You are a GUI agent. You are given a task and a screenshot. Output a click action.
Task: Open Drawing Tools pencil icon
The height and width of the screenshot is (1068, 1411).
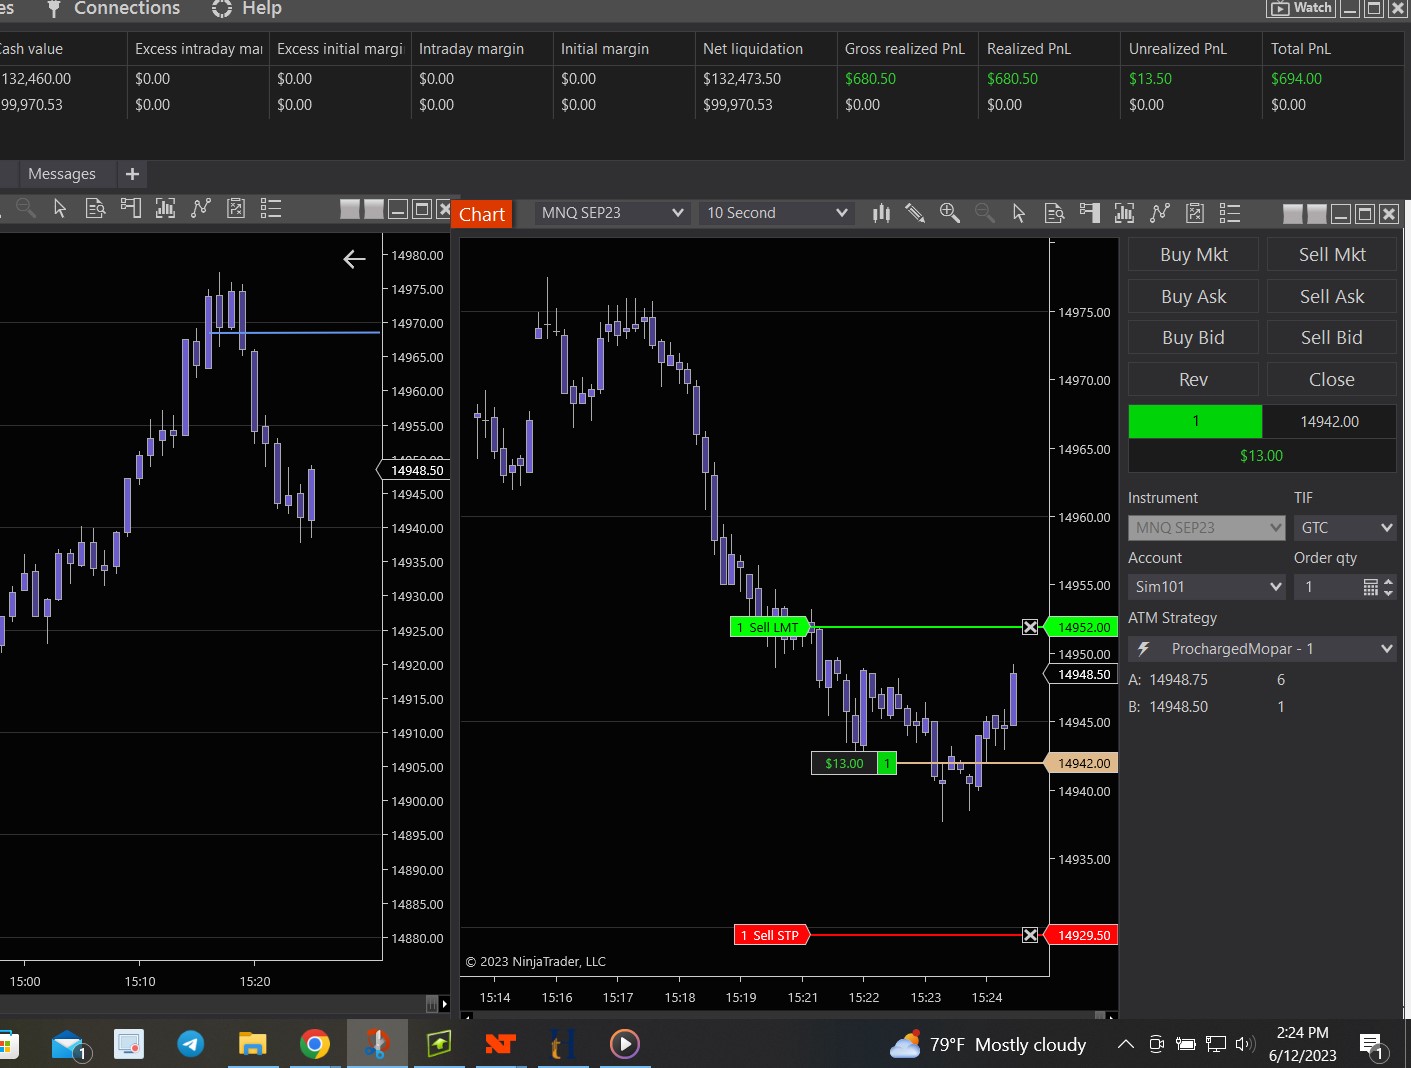tap(915, 213)
